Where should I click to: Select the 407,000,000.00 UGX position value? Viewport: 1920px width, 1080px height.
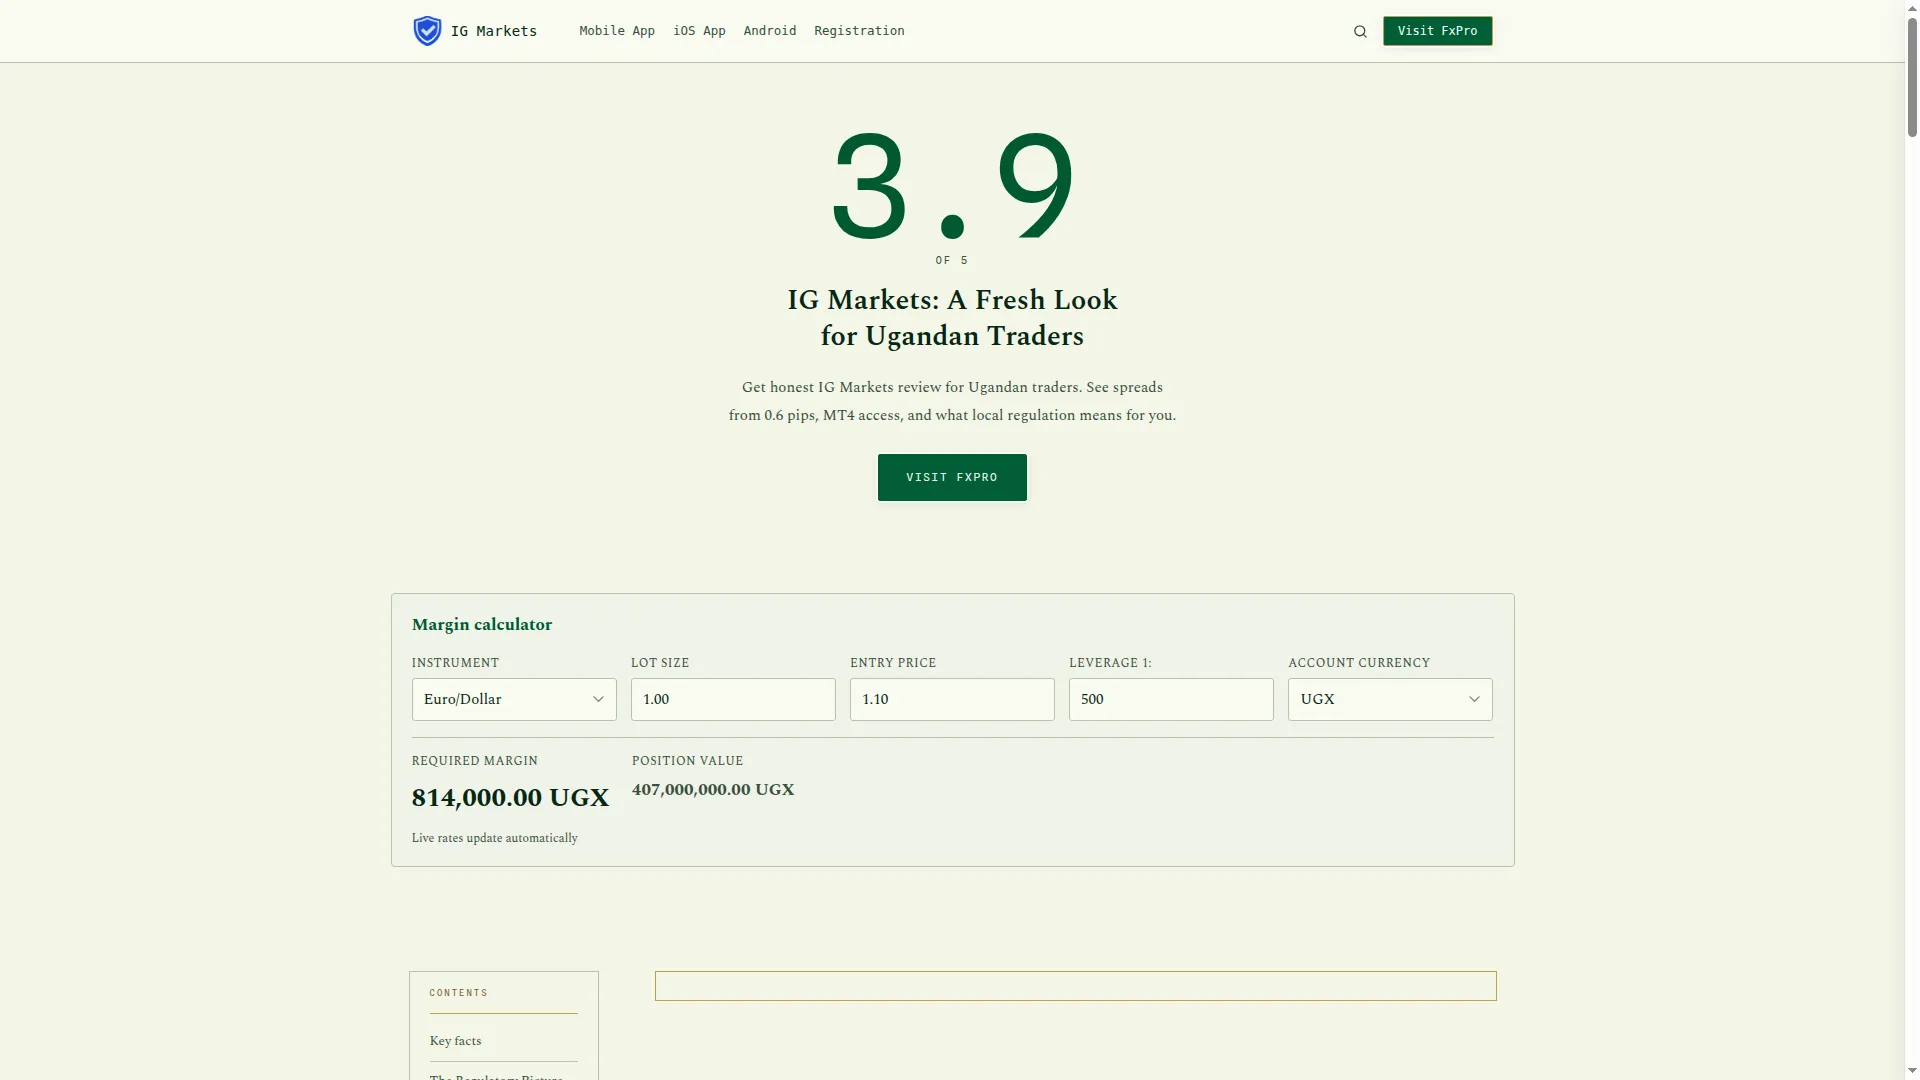tap(713, 790)
